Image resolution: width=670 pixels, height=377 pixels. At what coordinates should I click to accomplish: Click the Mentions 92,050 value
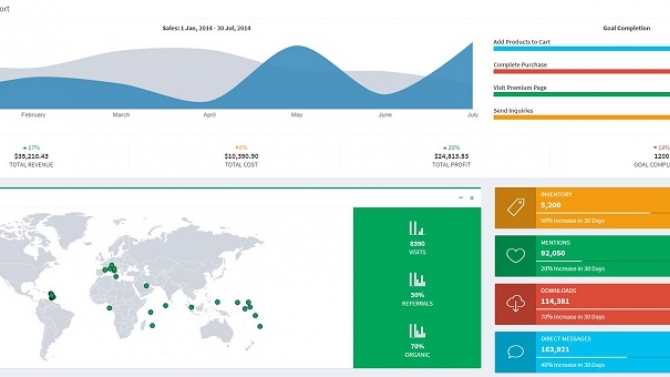[x=553, y=253]
